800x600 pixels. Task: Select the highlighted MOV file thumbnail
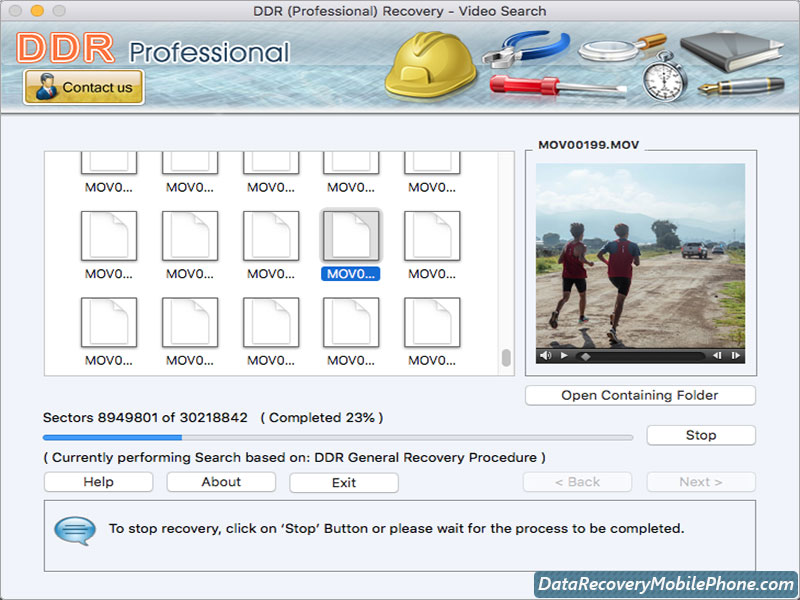[350, 237]
